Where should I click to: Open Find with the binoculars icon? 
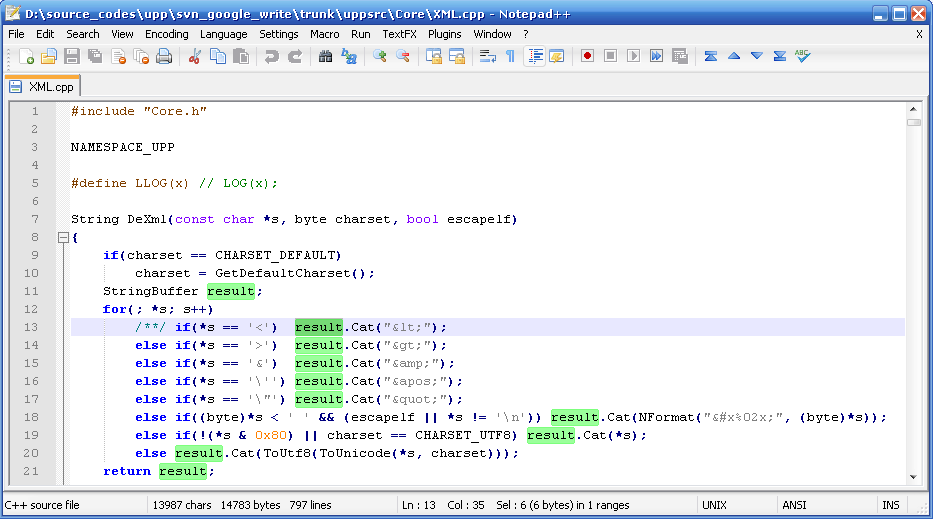325,57
